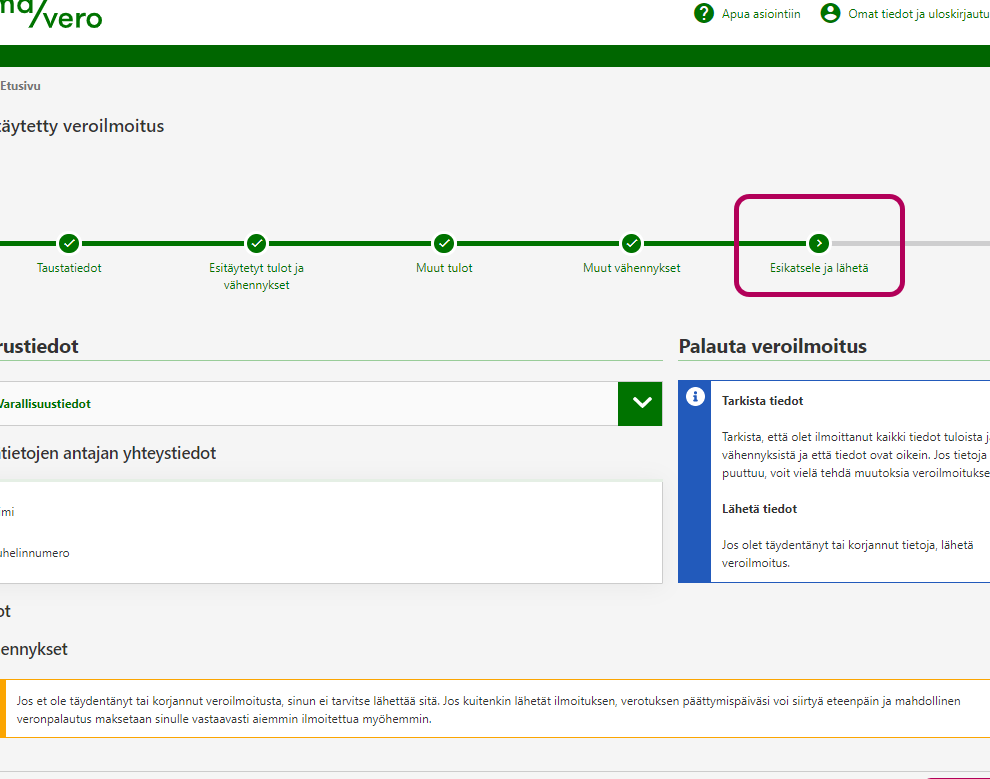The width and height of the screenshot is (990, 779).
Task: Open the Apua asiointiin question mark icon
Action: [x=703, y=13]
